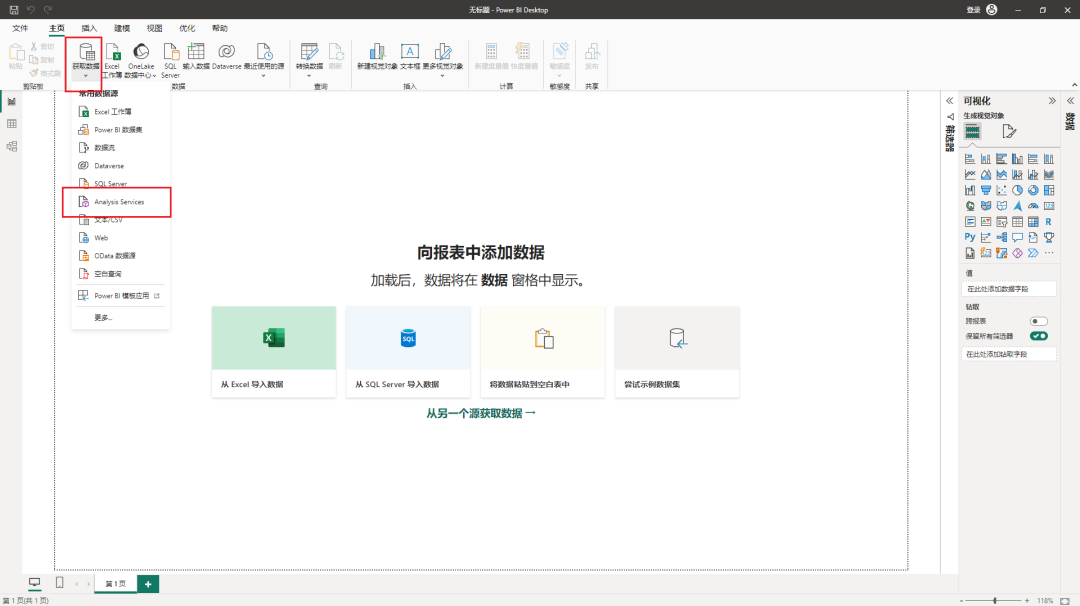Open the OneLake 数据中心 ribbon button
This screenshot has height=606, width=1080.
click(x=141, y=60)
